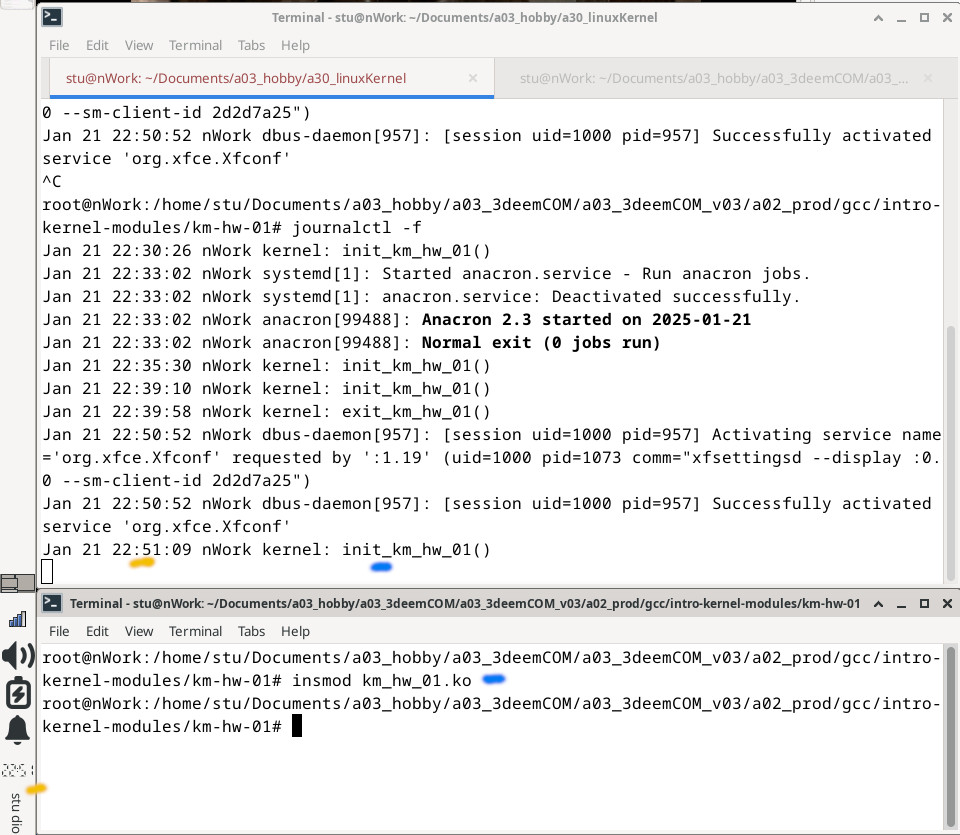Open Help menu in lower terminal window
The image size is (960, 835).
pos(295,631)
